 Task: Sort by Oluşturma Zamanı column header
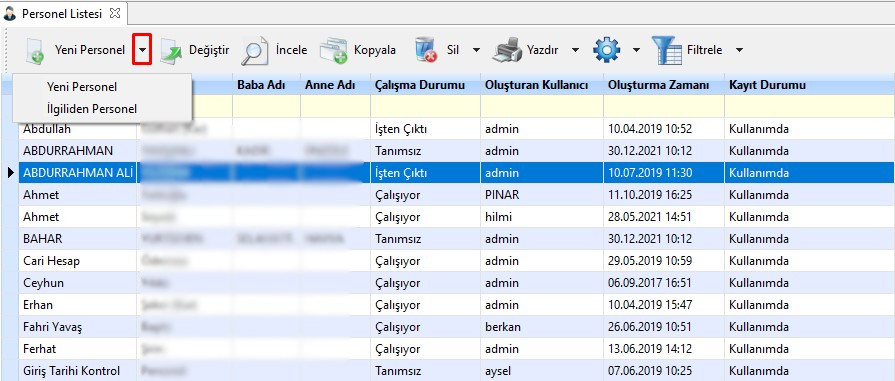[x=664, y=85]
